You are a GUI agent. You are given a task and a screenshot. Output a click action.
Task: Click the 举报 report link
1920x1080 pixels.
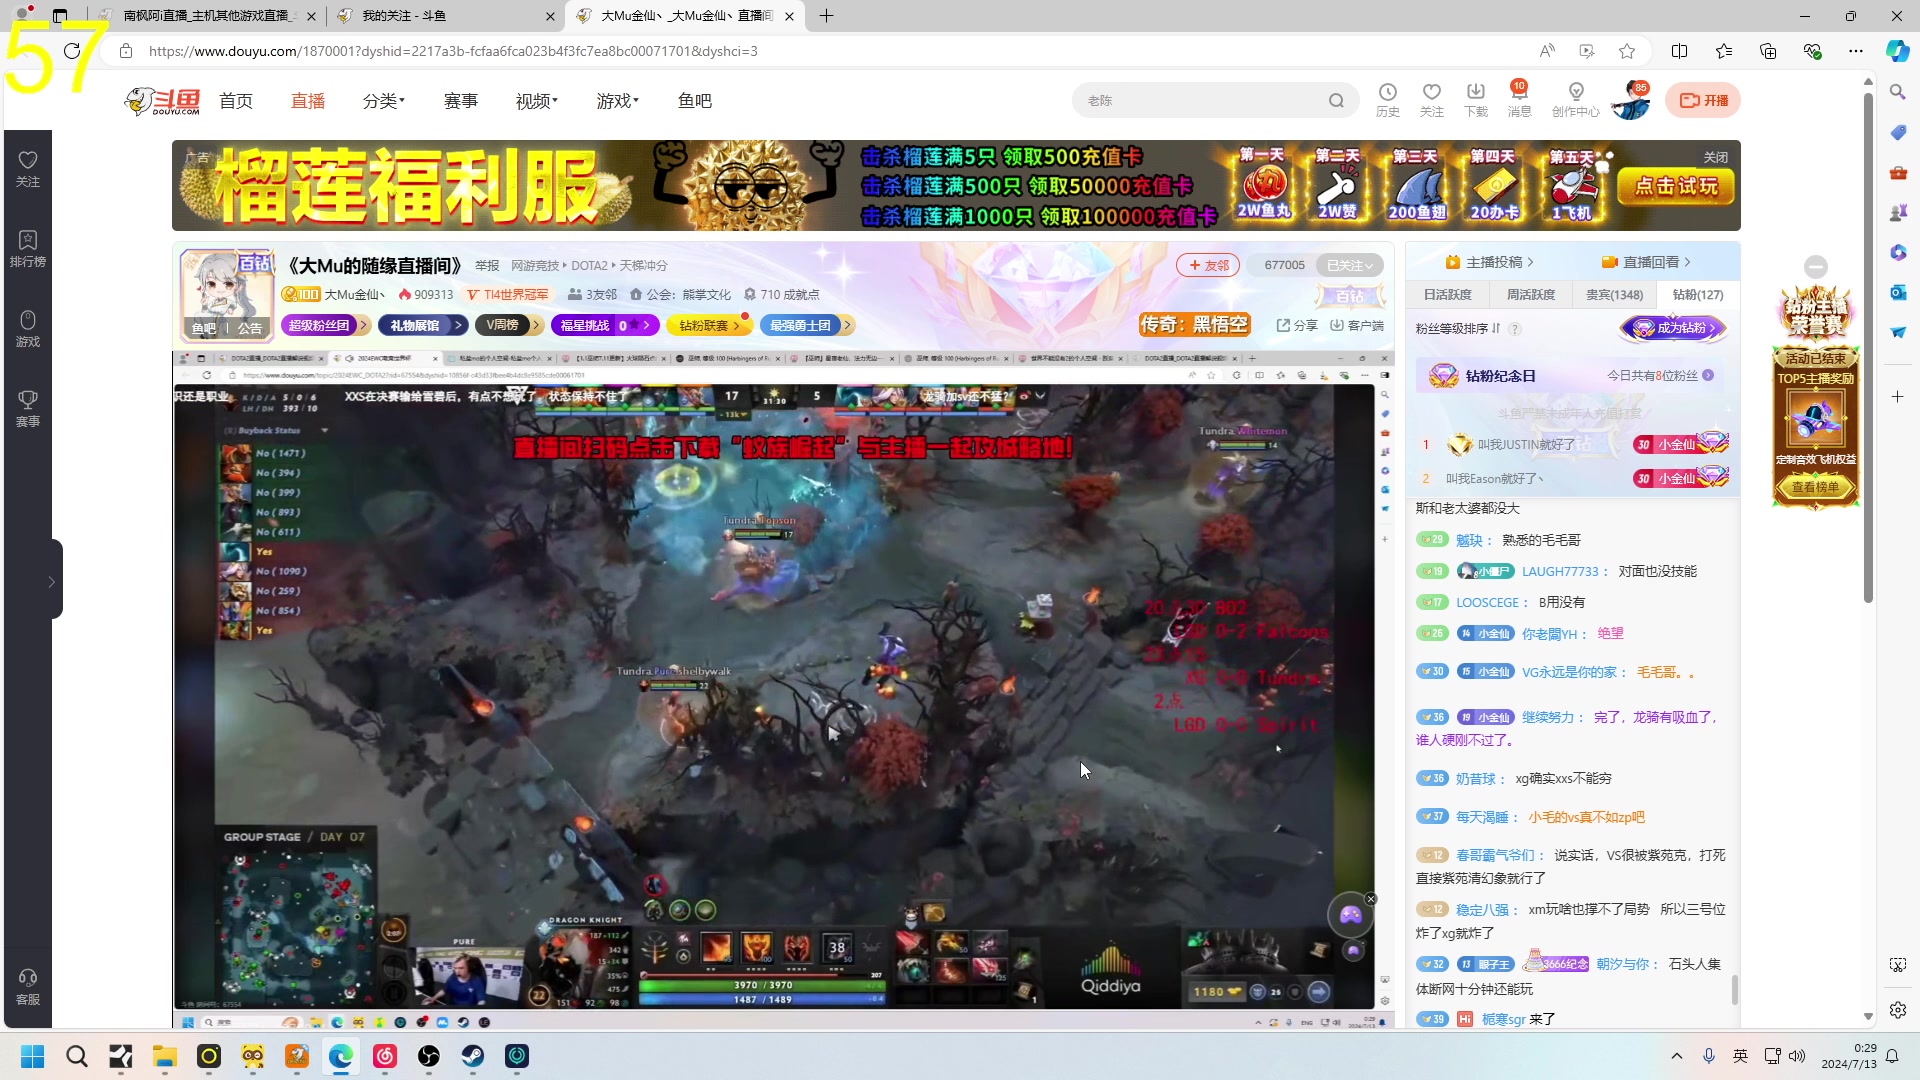(487, 265)
